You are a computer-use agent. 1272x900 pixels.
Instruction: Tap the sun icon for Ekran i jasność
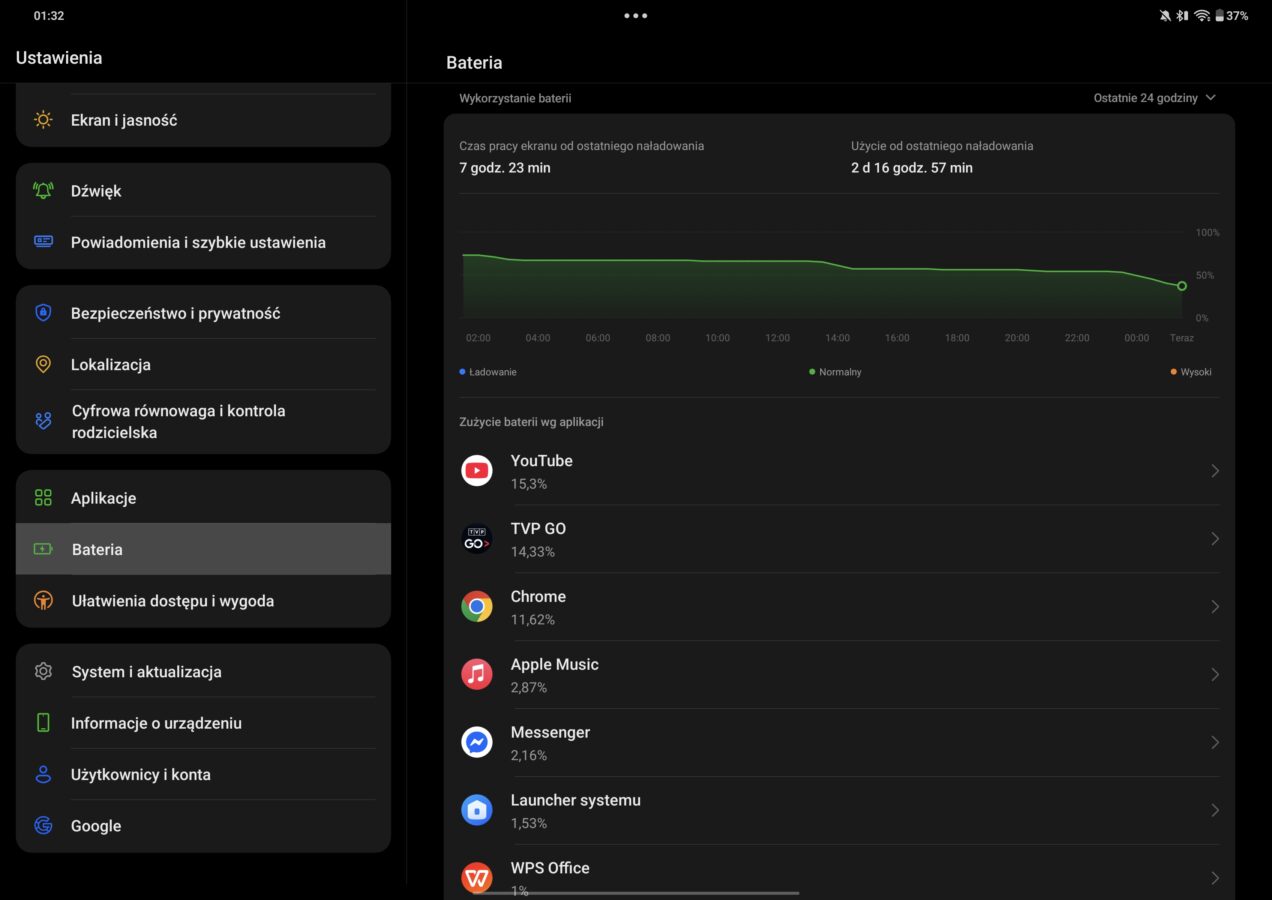point(43,120)
